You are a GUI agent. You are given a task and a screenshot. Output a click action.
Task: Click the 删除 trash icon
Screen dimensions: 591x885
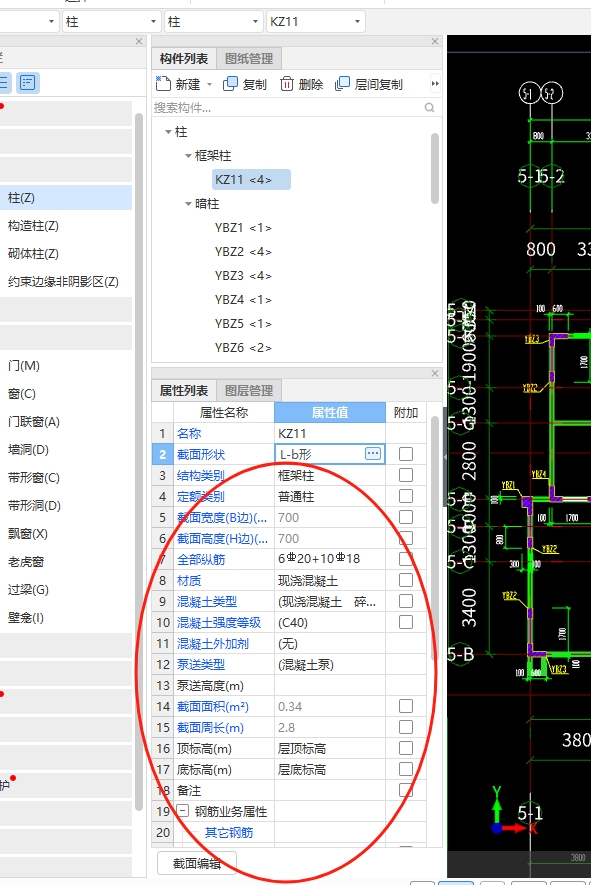click(287, 84)
